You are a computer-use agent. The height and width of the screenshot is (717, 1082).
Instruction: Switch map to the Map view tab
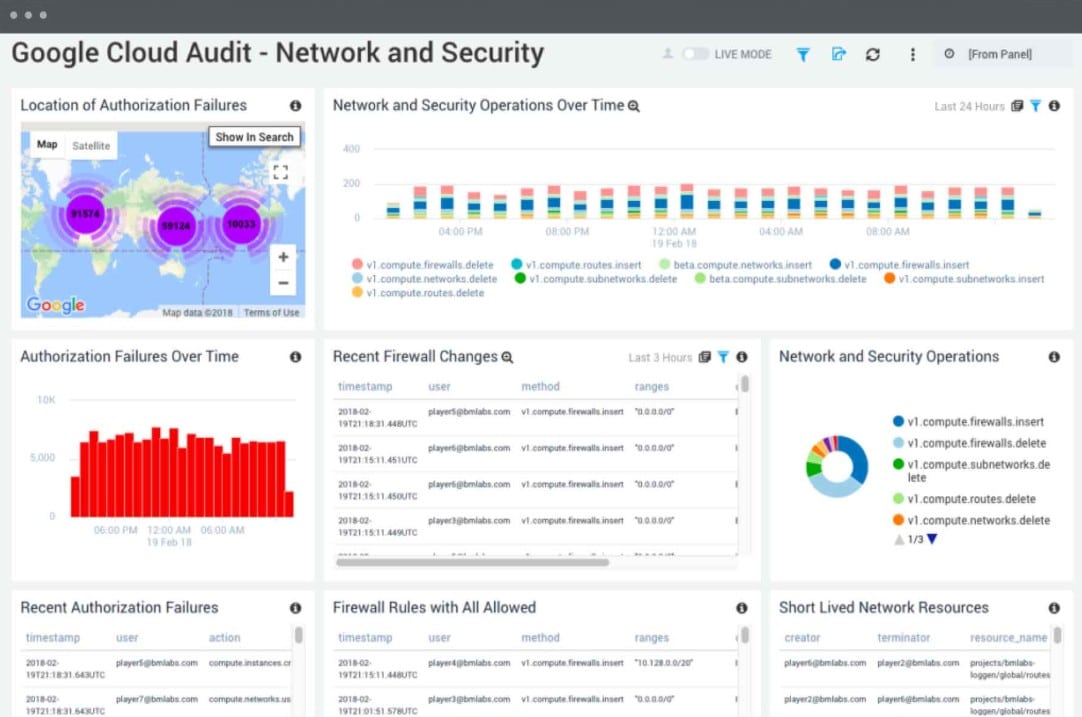[47, 145]
